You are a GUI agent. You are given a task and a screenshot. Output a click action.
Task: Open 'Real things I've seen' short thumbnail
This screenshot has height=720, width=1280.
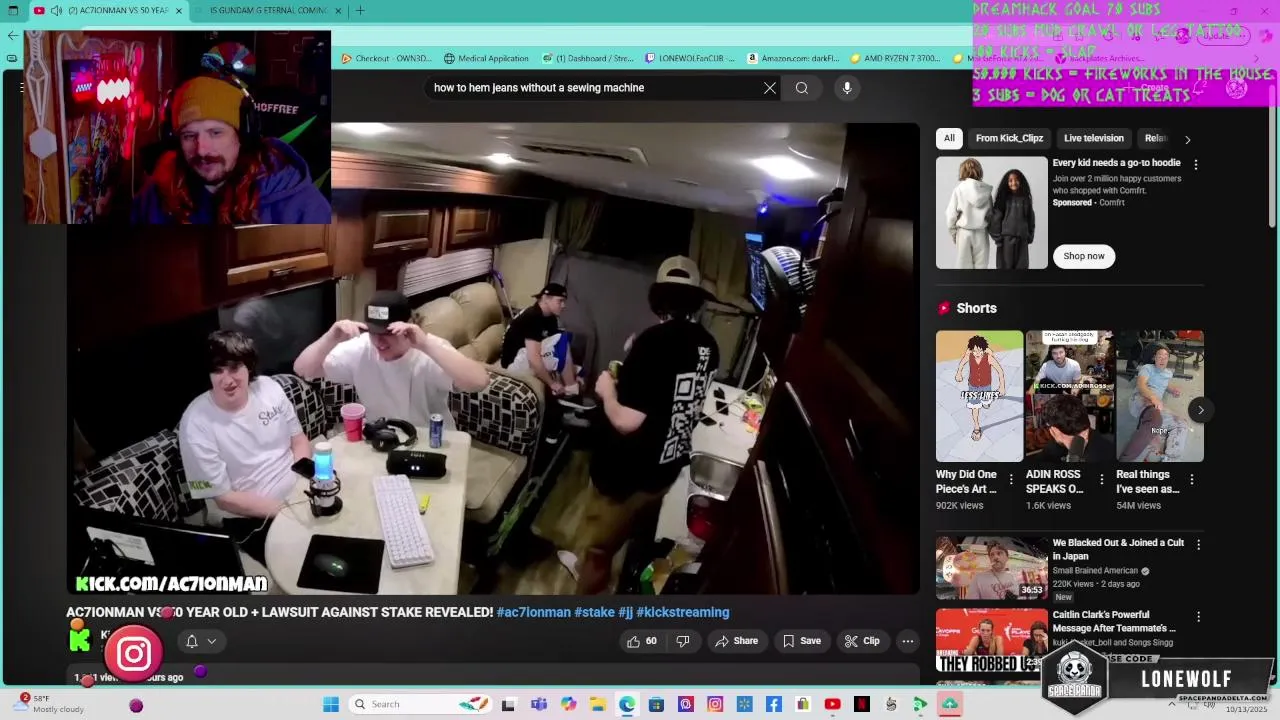point(1160,396)
